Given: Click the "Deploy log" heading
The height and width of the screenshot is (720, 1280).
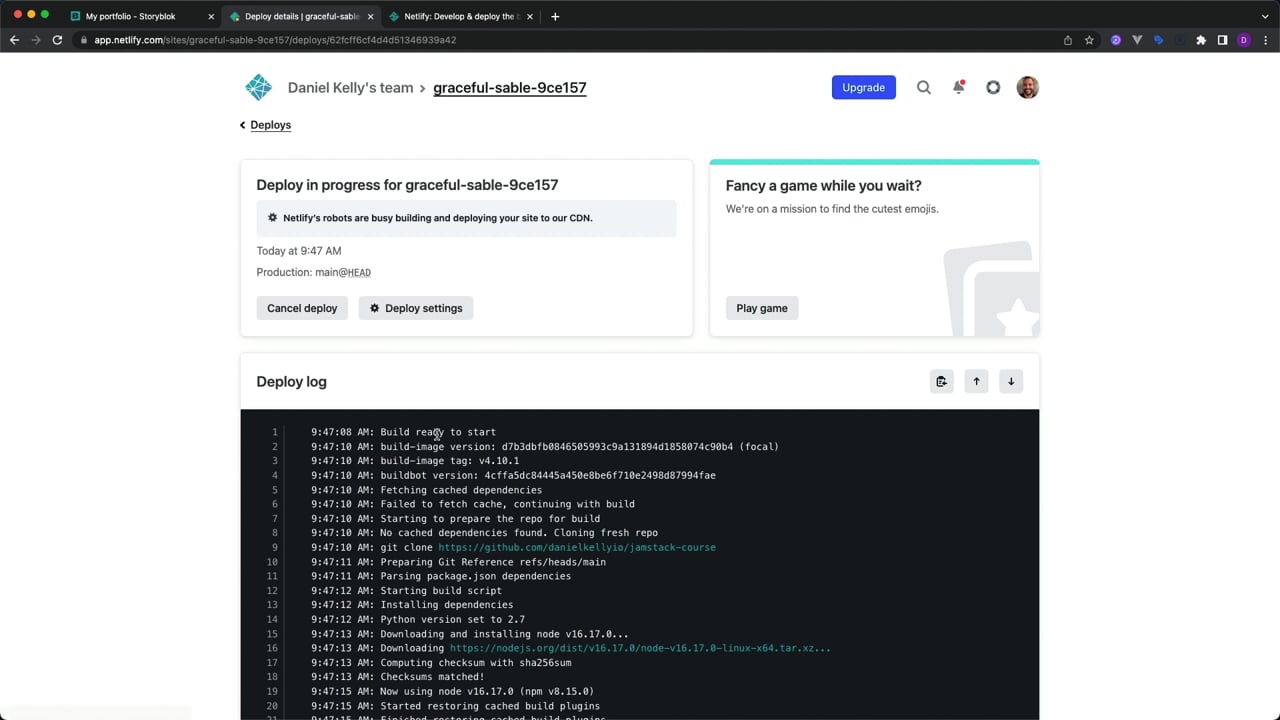Looking at the screenshot, I should click(x=291, y=382).
